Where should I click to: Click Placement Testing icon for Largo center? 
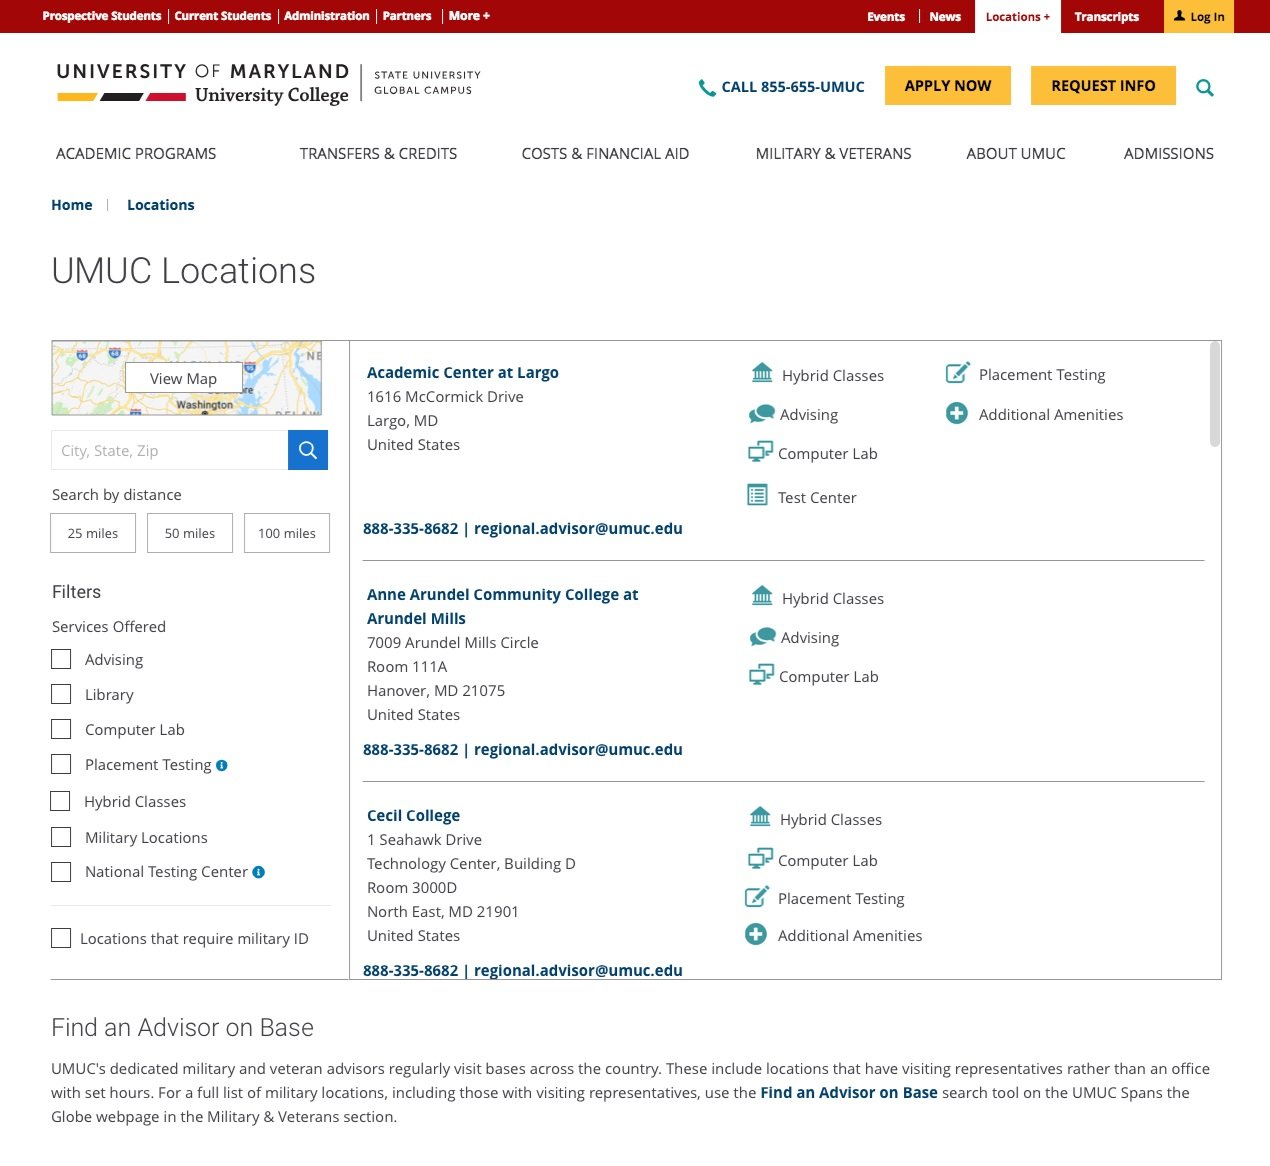[958, 373]
